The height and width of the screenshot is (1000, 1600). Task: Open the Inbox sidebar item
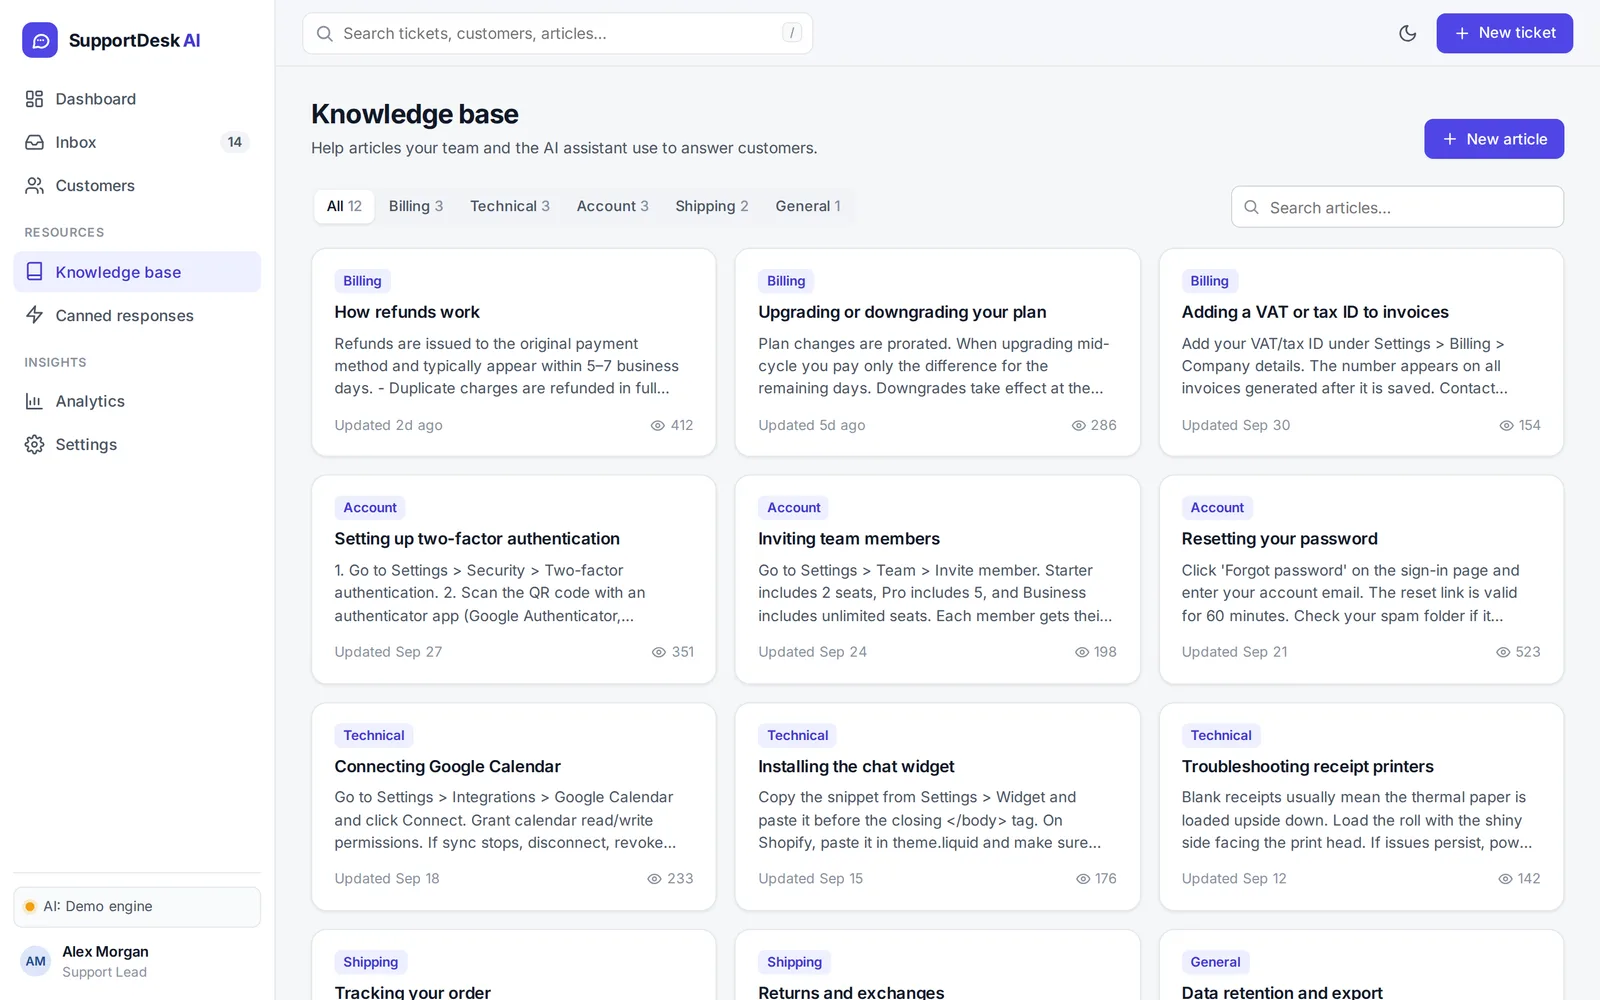point(137,142)
